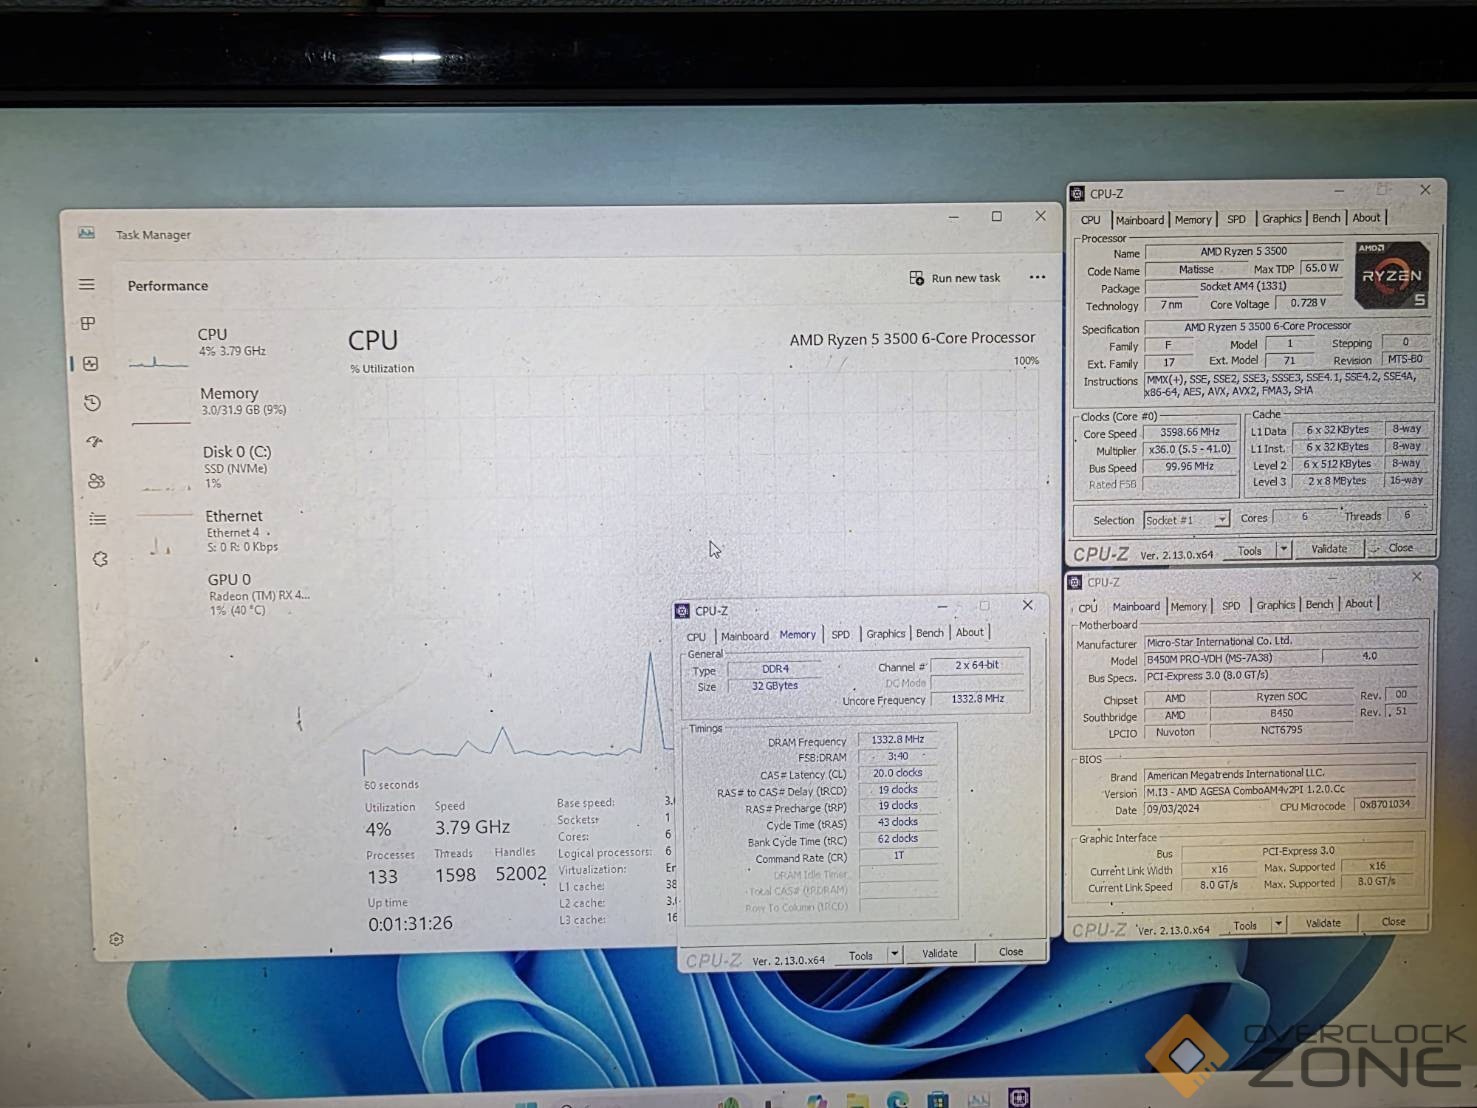Switch to CPU tab in CPU-Z Mainboard window
The image size is (1477, 1108).
pos(1088,607)
